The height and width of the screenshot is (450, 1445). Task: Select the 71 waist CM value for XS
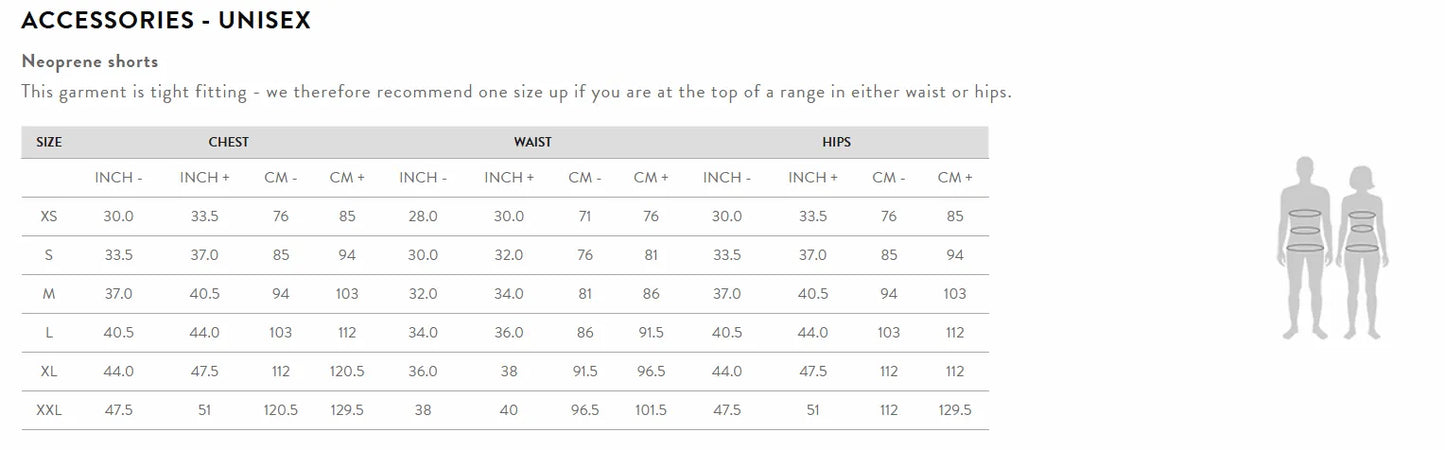tap(584, 216)
